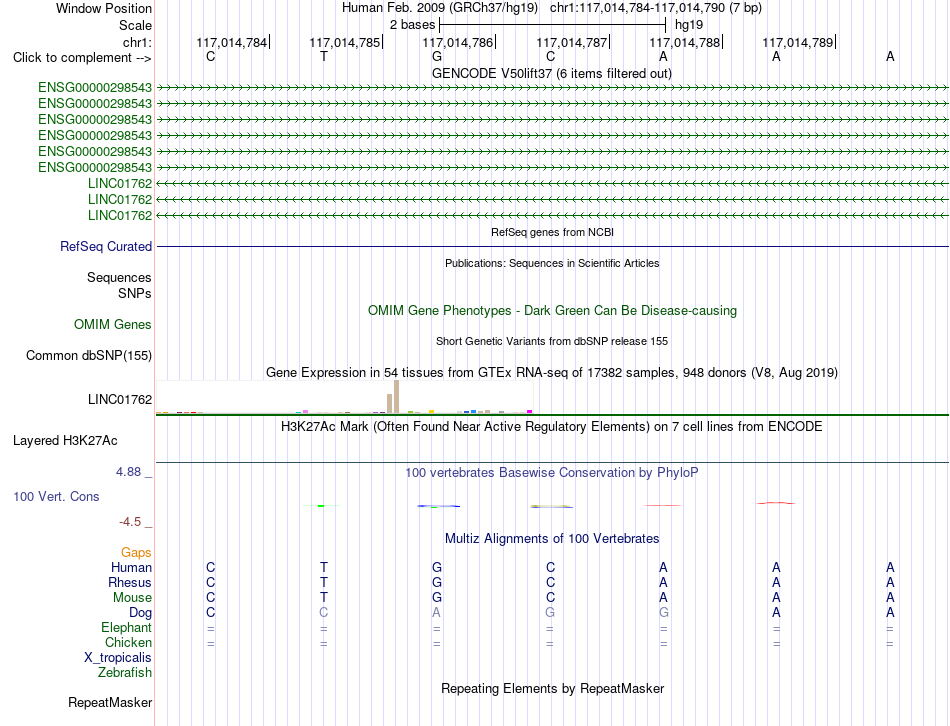This screenshot has width=950, height=726.
Task: Select the Rhesus species label
Action: [x=130, y=582]
